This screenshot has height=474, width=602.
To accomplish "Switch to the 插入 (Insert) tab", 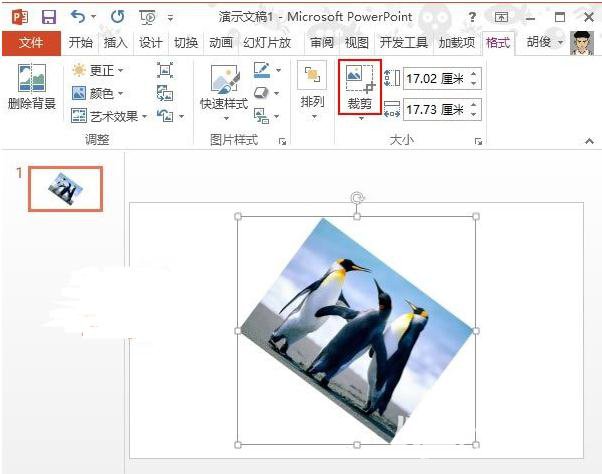I will (116, 43).
